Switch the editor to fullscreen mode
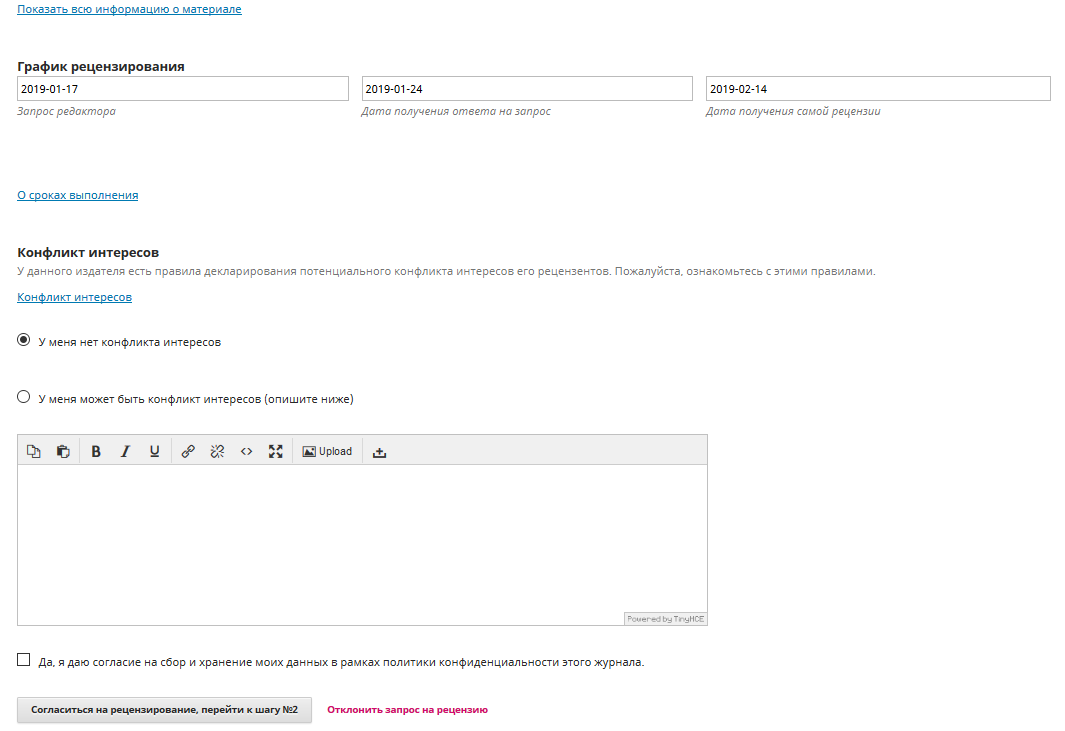This screenshot has height=731, width=1065. point(275,451)
